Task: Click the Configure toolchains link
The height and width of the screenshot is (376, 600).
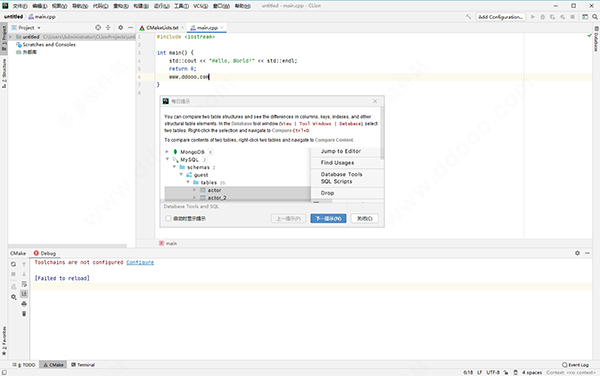Action: (x=140, y=262)
